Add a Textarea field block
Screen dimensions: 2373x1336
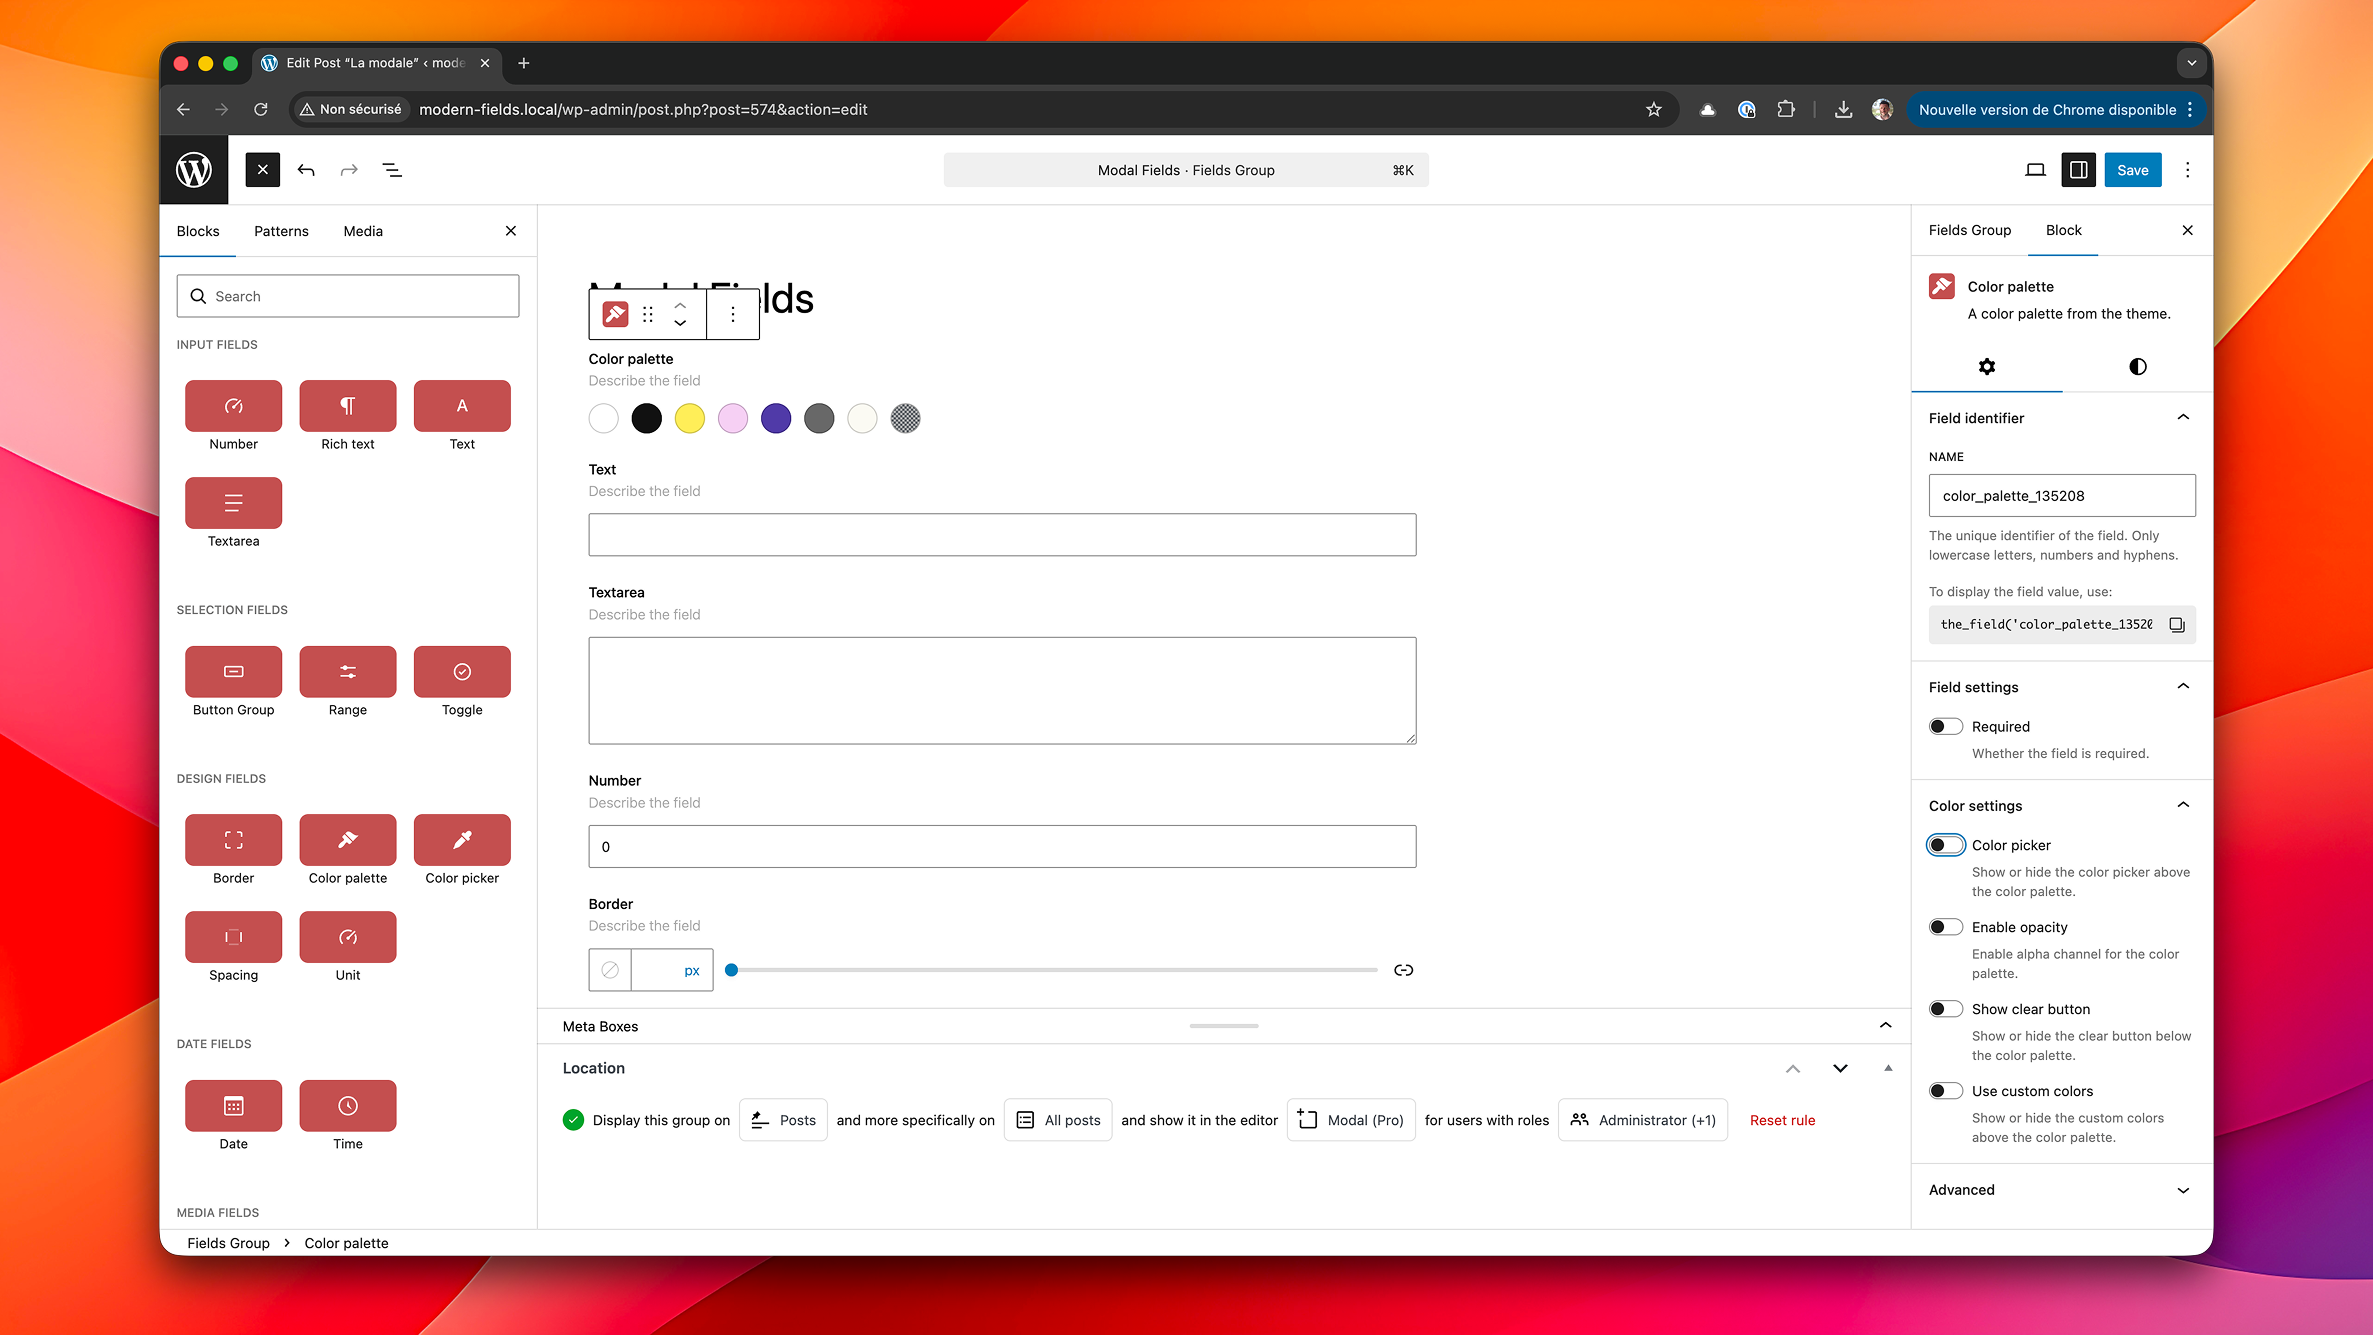pos(233,503)
